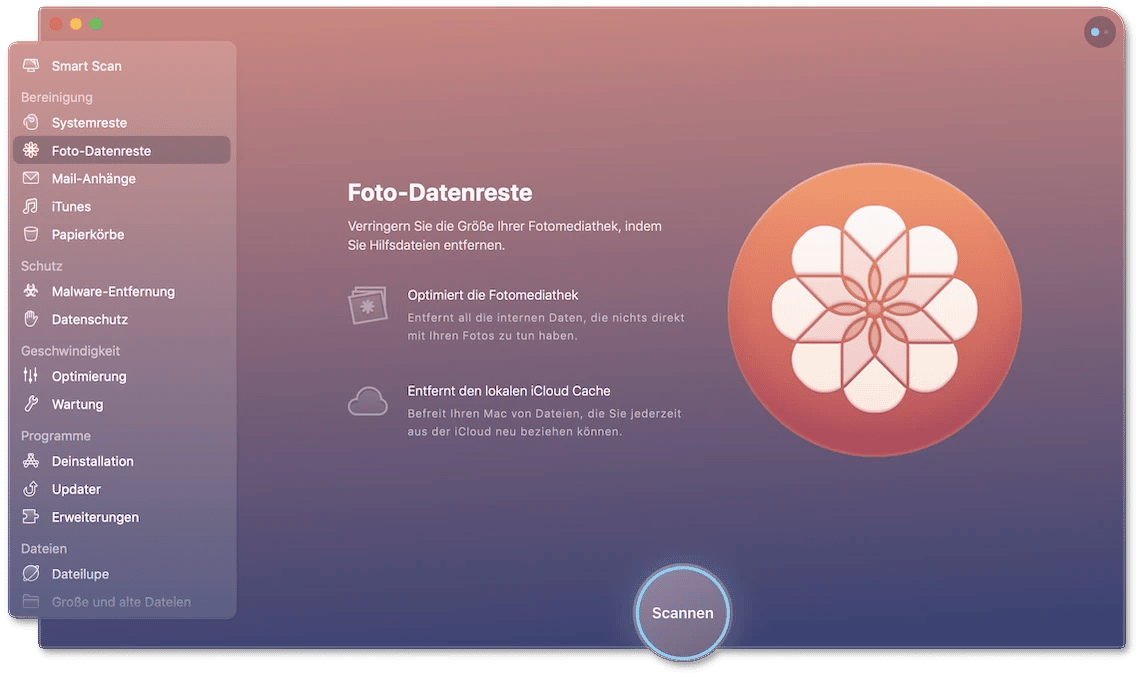Click the Mail-Anhänge envelope icon
The height and width of the screenshot is (677, 1139).
[31, 178]
